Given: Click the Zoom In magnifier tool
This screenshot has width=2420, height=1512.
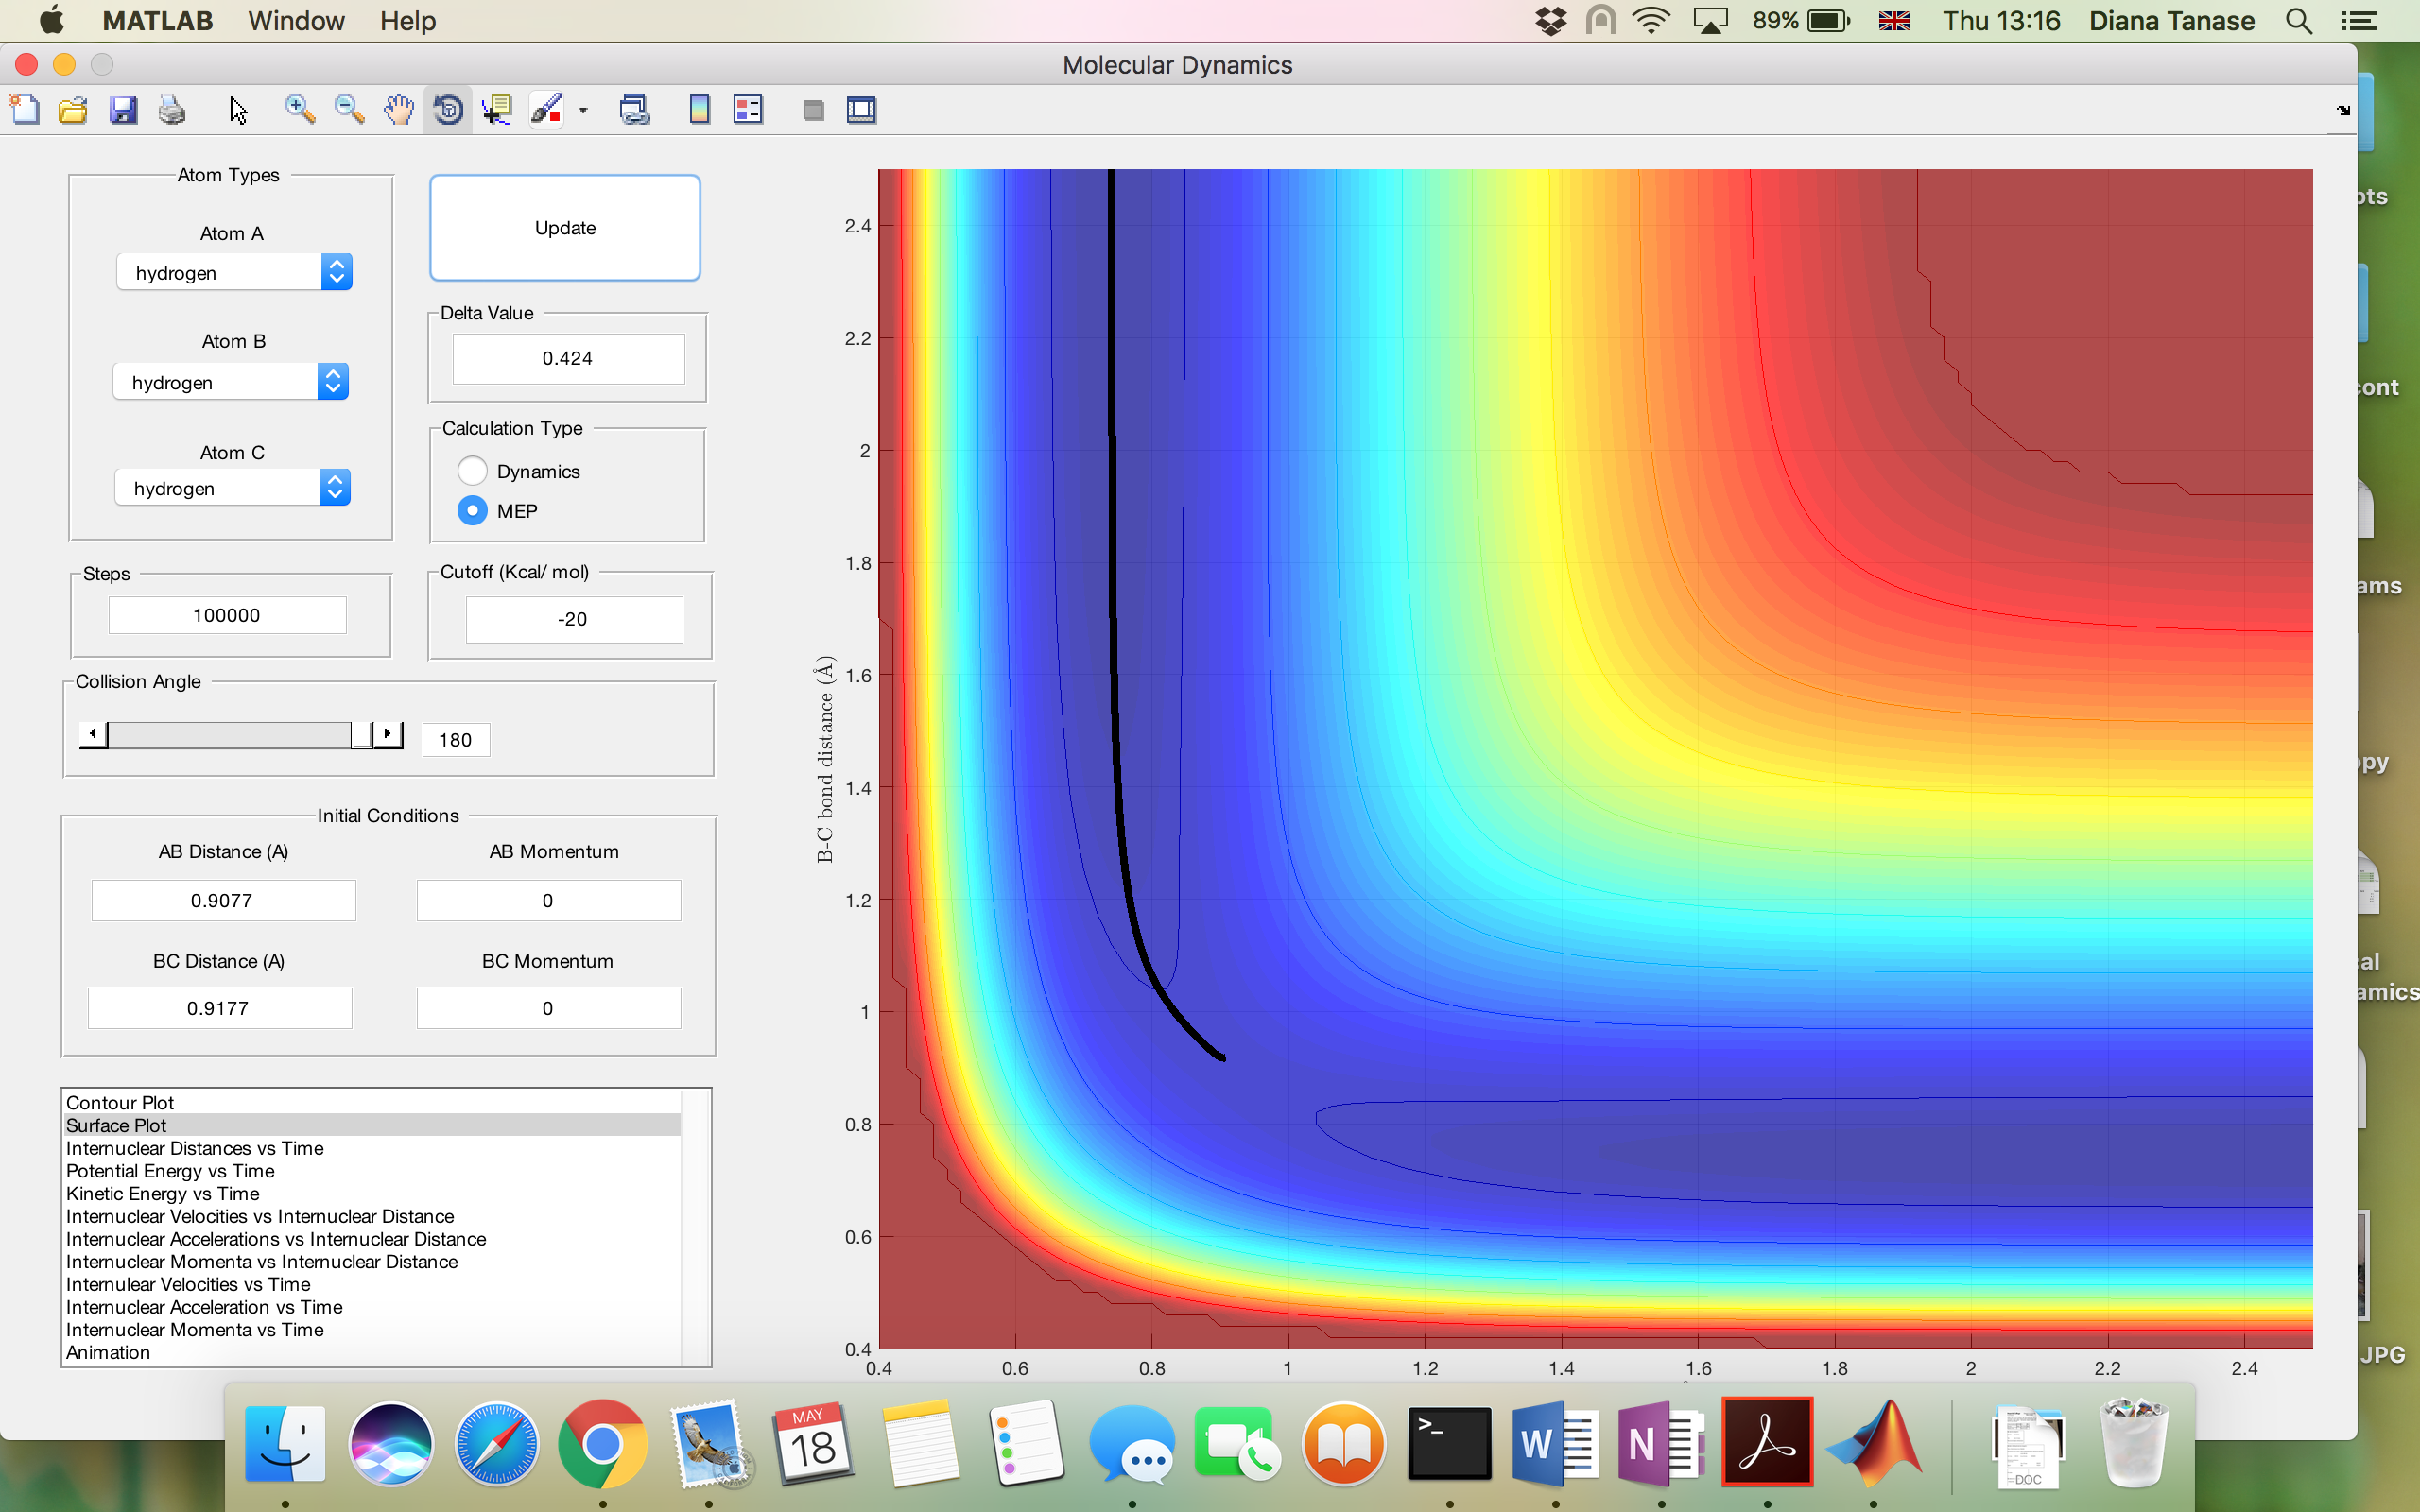Looking at the screenshot, I should point(299,110).
